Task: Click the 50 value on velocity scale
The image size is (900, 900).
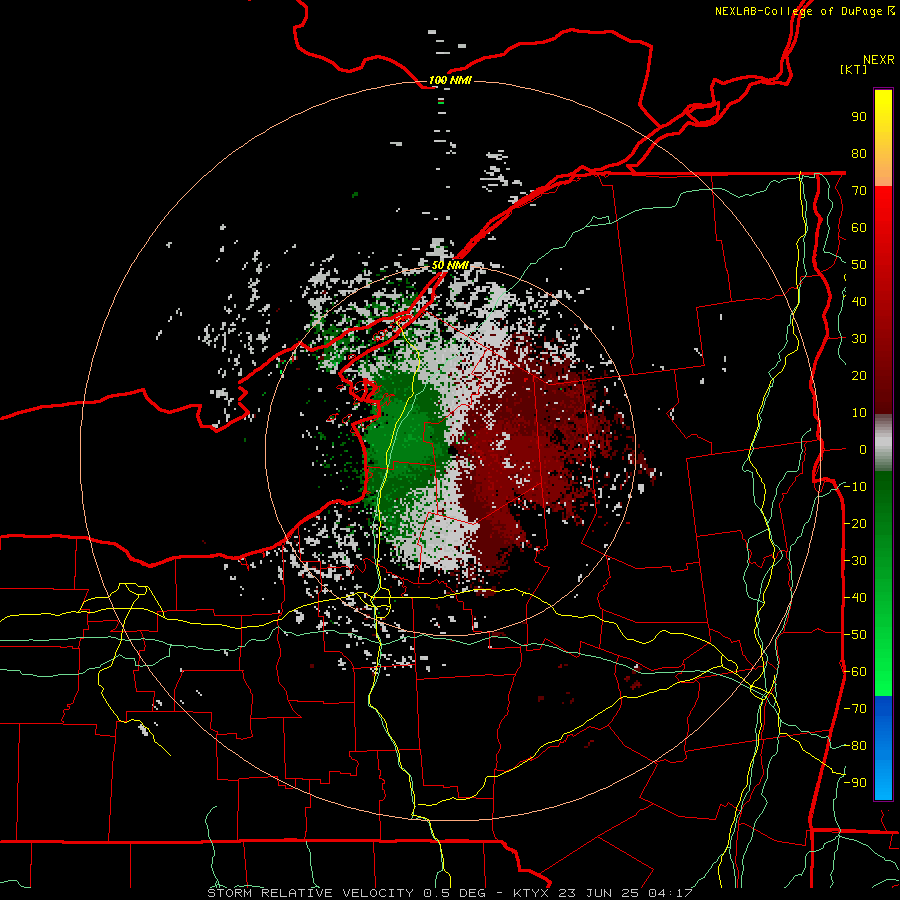Action: (x=859, y=265)
